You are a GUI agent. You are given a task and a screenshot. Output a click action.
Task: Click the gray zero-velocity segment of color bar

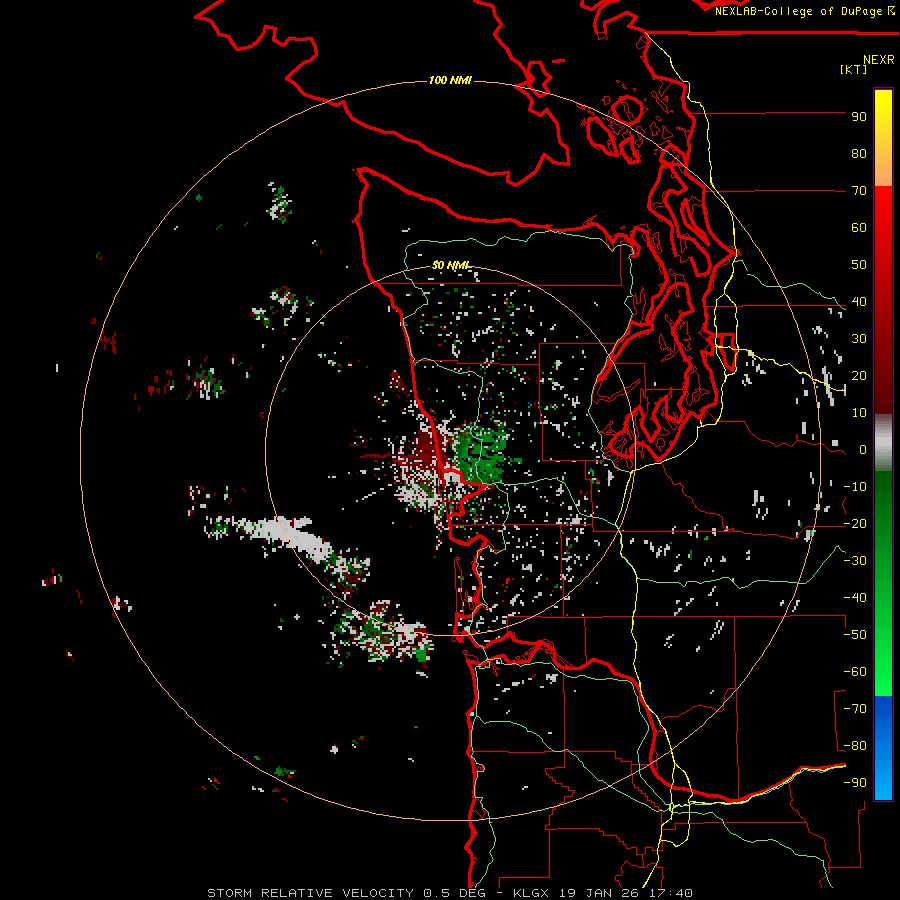point(883,443)
